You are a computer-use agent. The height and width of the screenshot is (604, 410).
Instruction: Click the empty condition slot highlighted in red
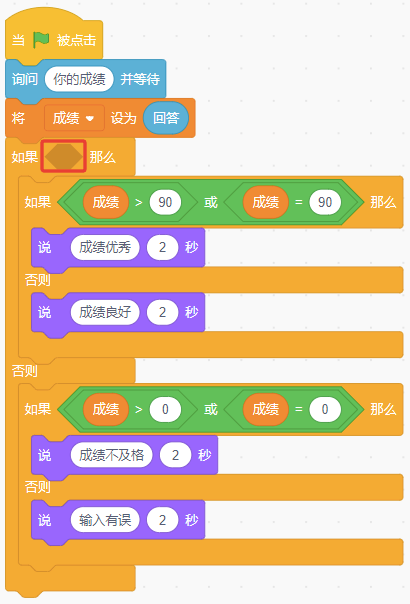(64, 156)
